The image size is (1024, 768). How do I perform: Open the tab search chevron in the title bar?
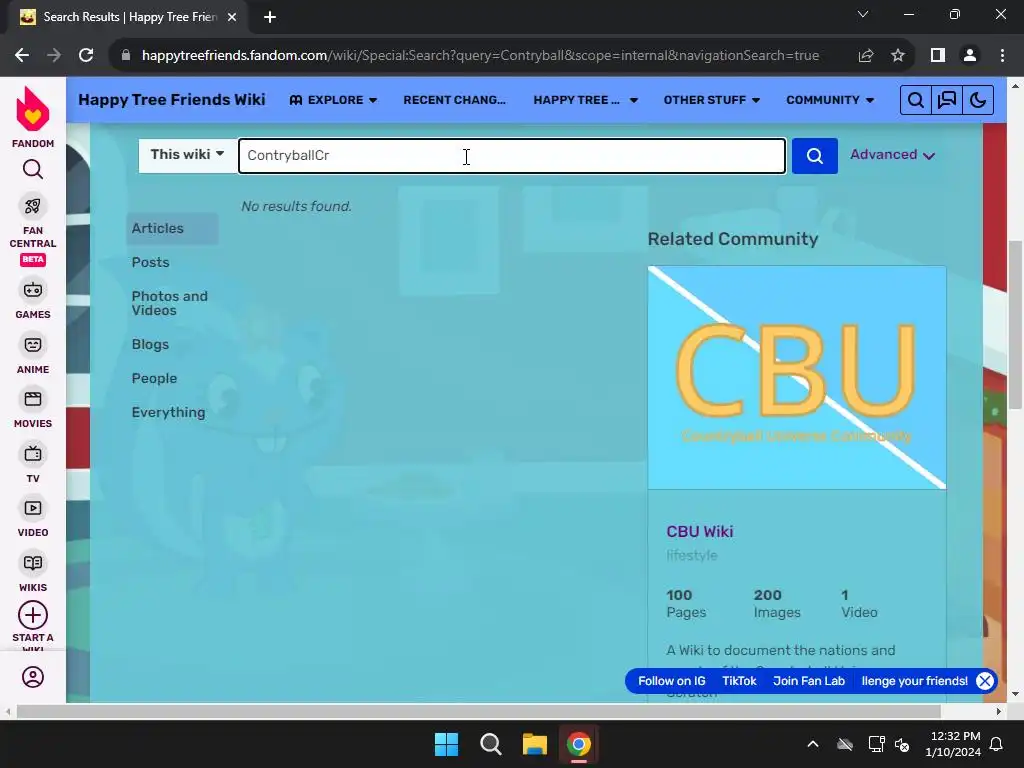click(x=863, y=14)
